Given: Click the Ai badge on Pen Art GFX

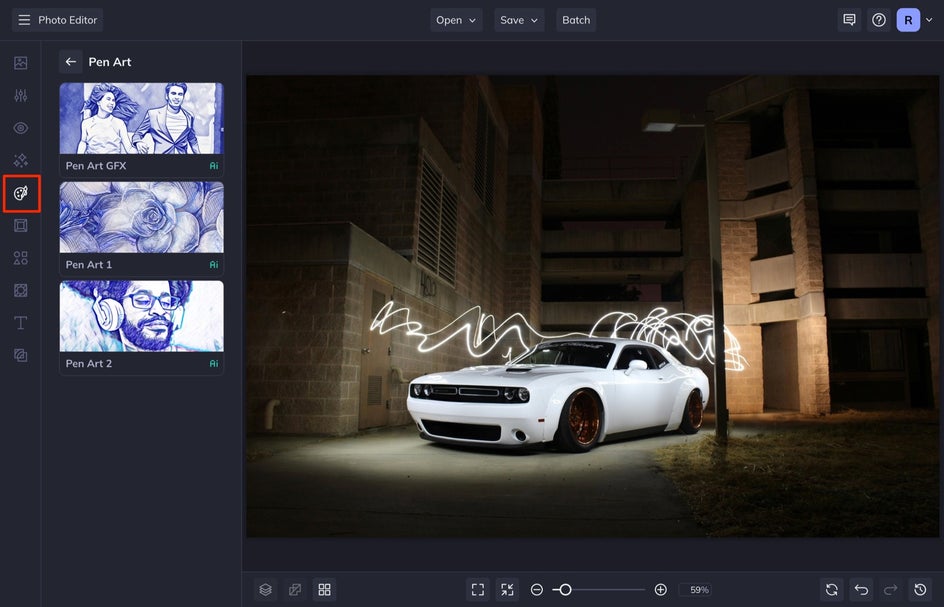Looking at the screenshot, I should (214, 166).
